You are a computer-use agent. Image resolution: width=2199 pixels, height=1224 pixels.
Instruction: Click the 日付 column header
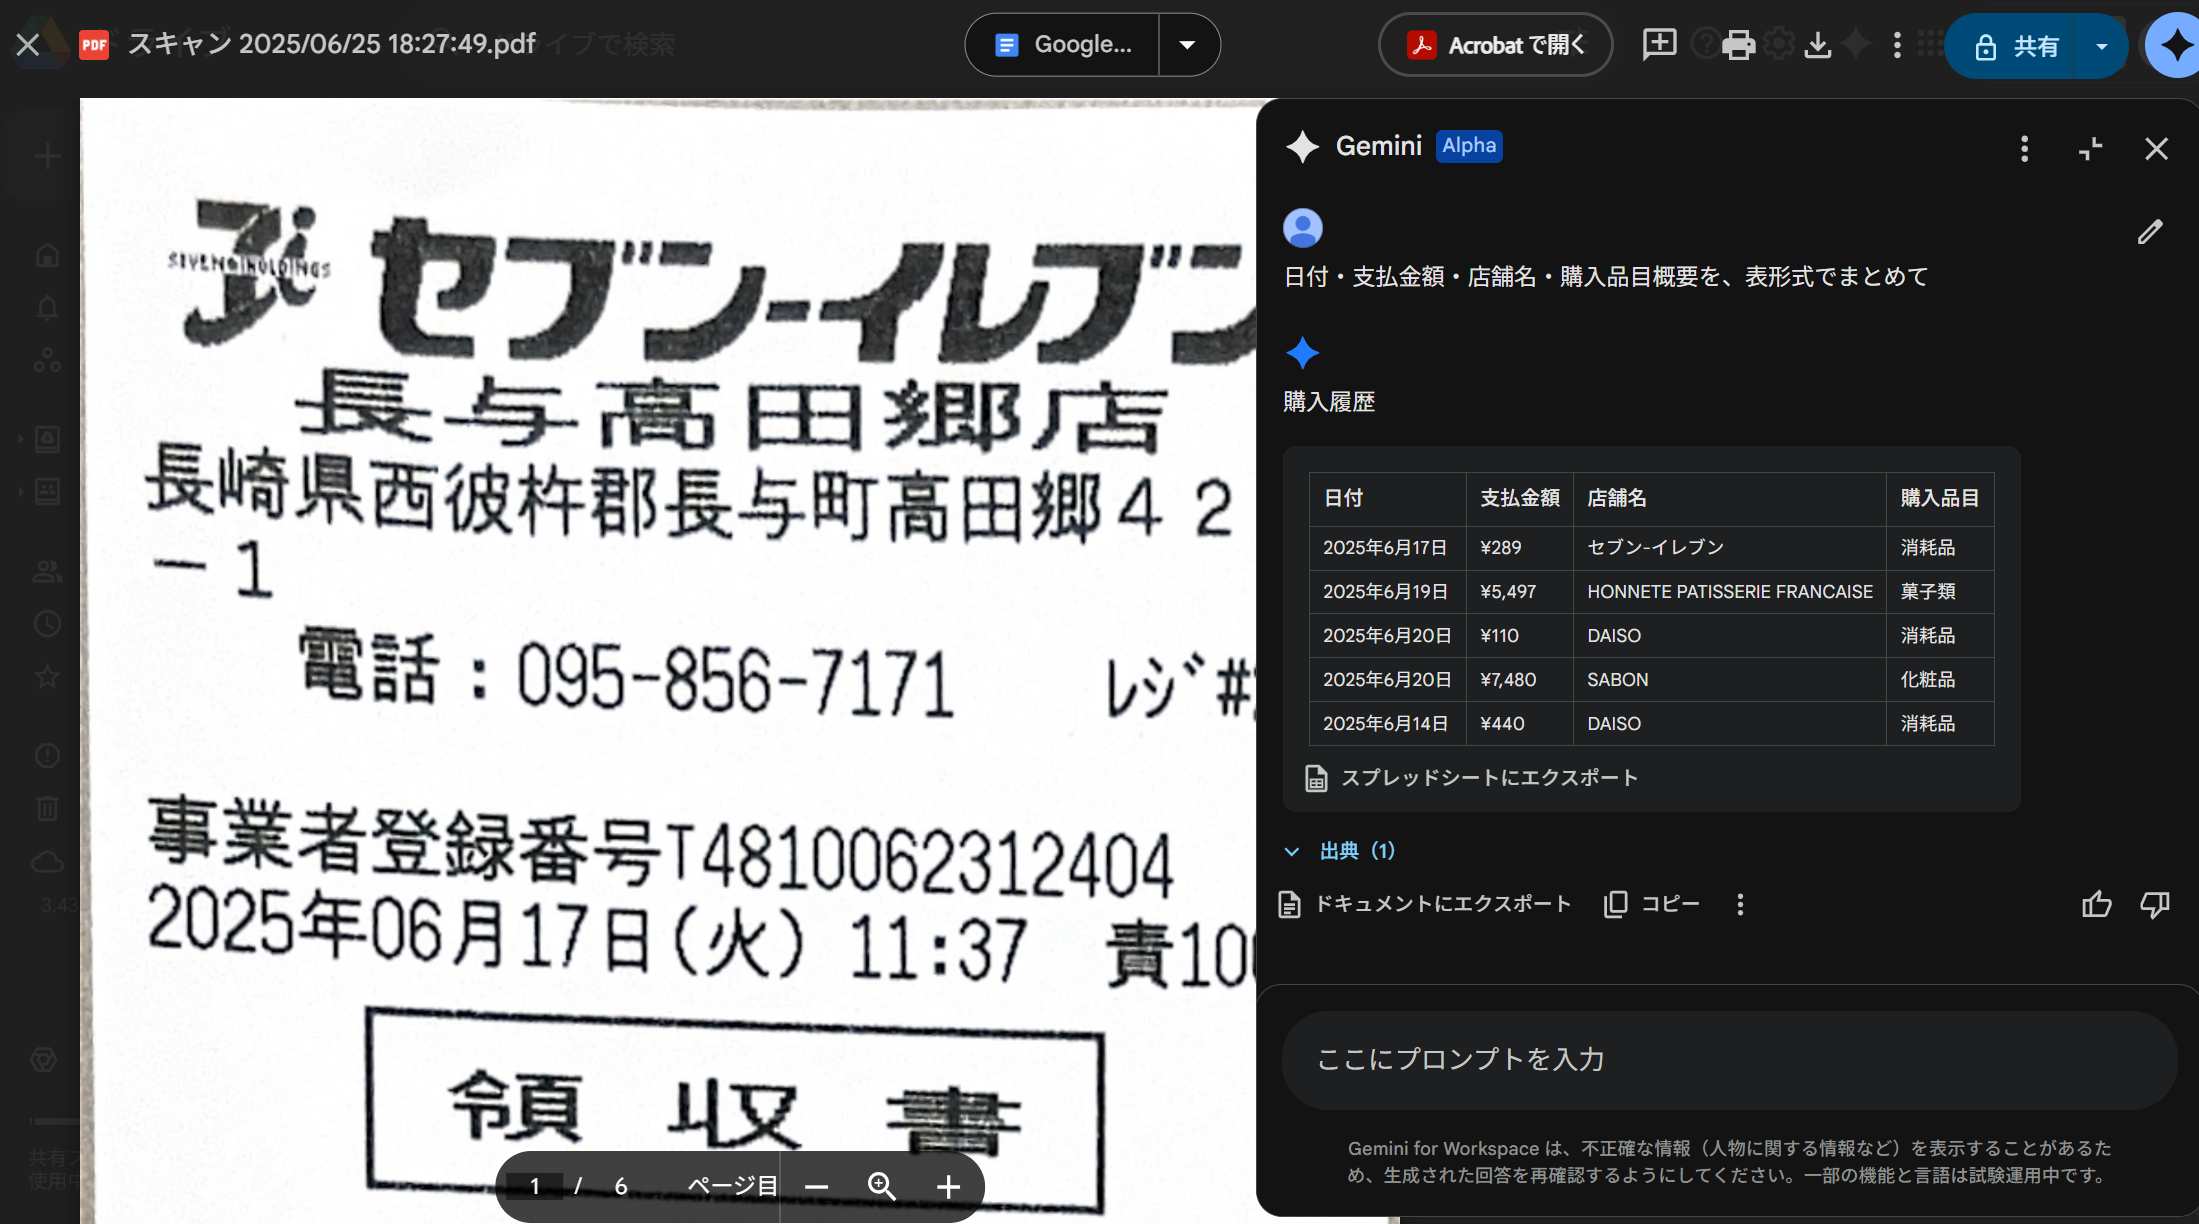(1387, 499)
